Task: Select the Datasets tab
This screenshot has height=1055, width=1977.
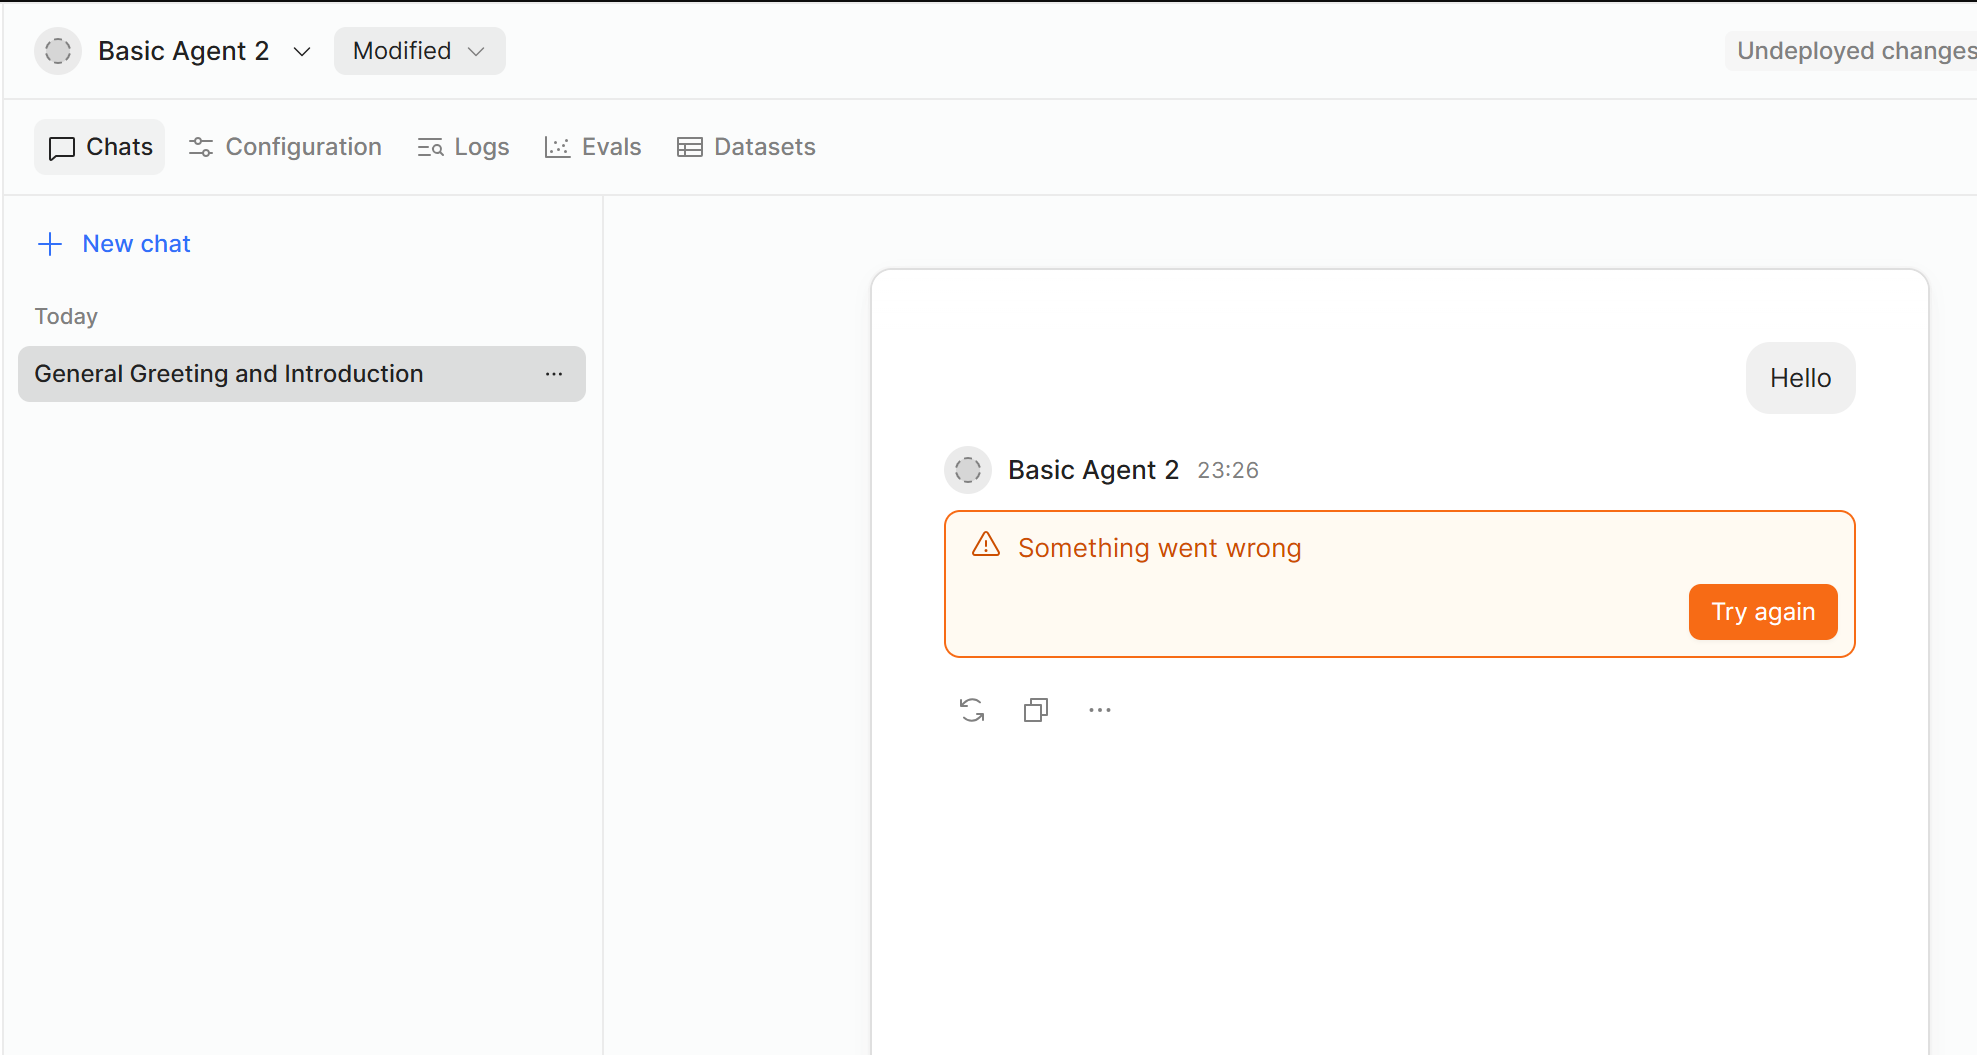Action: point(746,147)
